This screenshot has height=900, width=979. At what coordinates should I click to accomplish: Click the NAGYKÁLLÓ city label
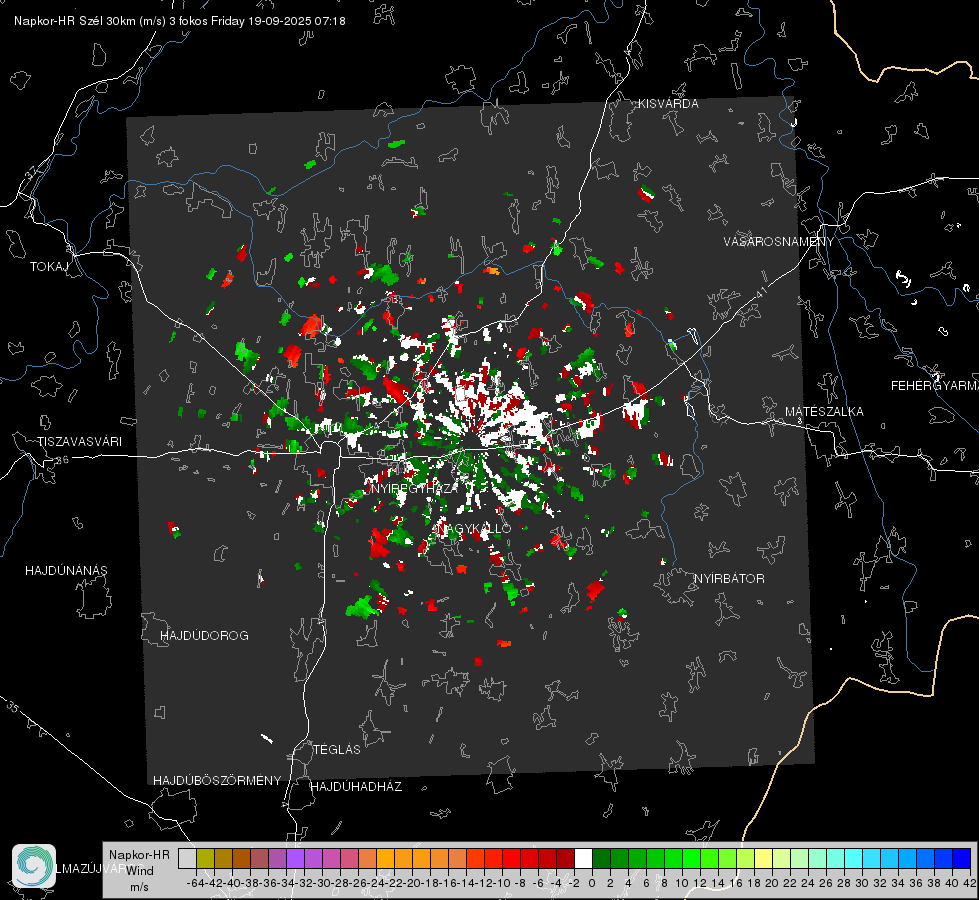(x=473, y=529)
